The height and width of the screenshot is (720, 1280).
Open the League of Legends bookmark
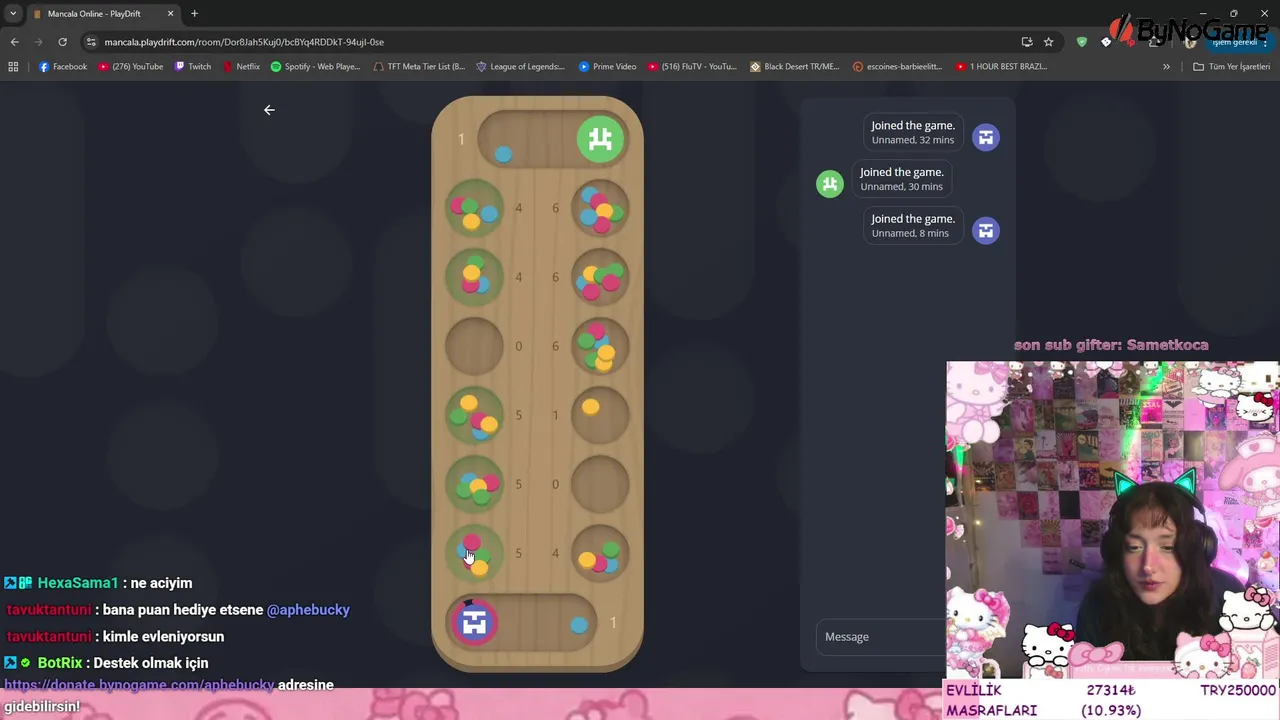[x=521, y=67]
